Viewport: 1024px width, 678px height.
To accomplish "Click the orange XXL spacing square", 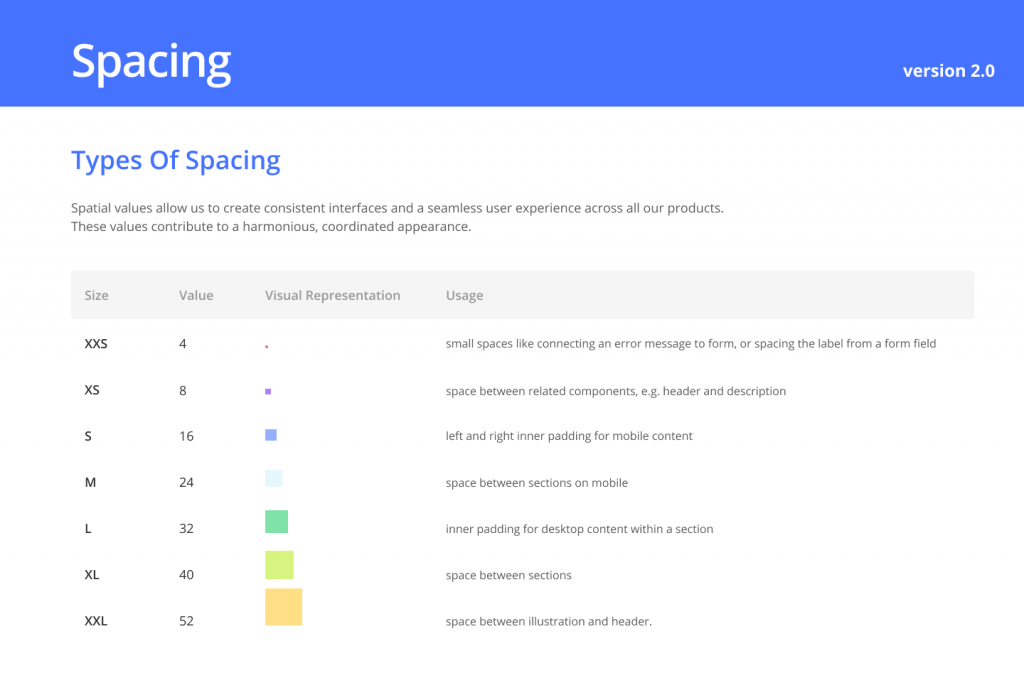I will tap(283, 607).
